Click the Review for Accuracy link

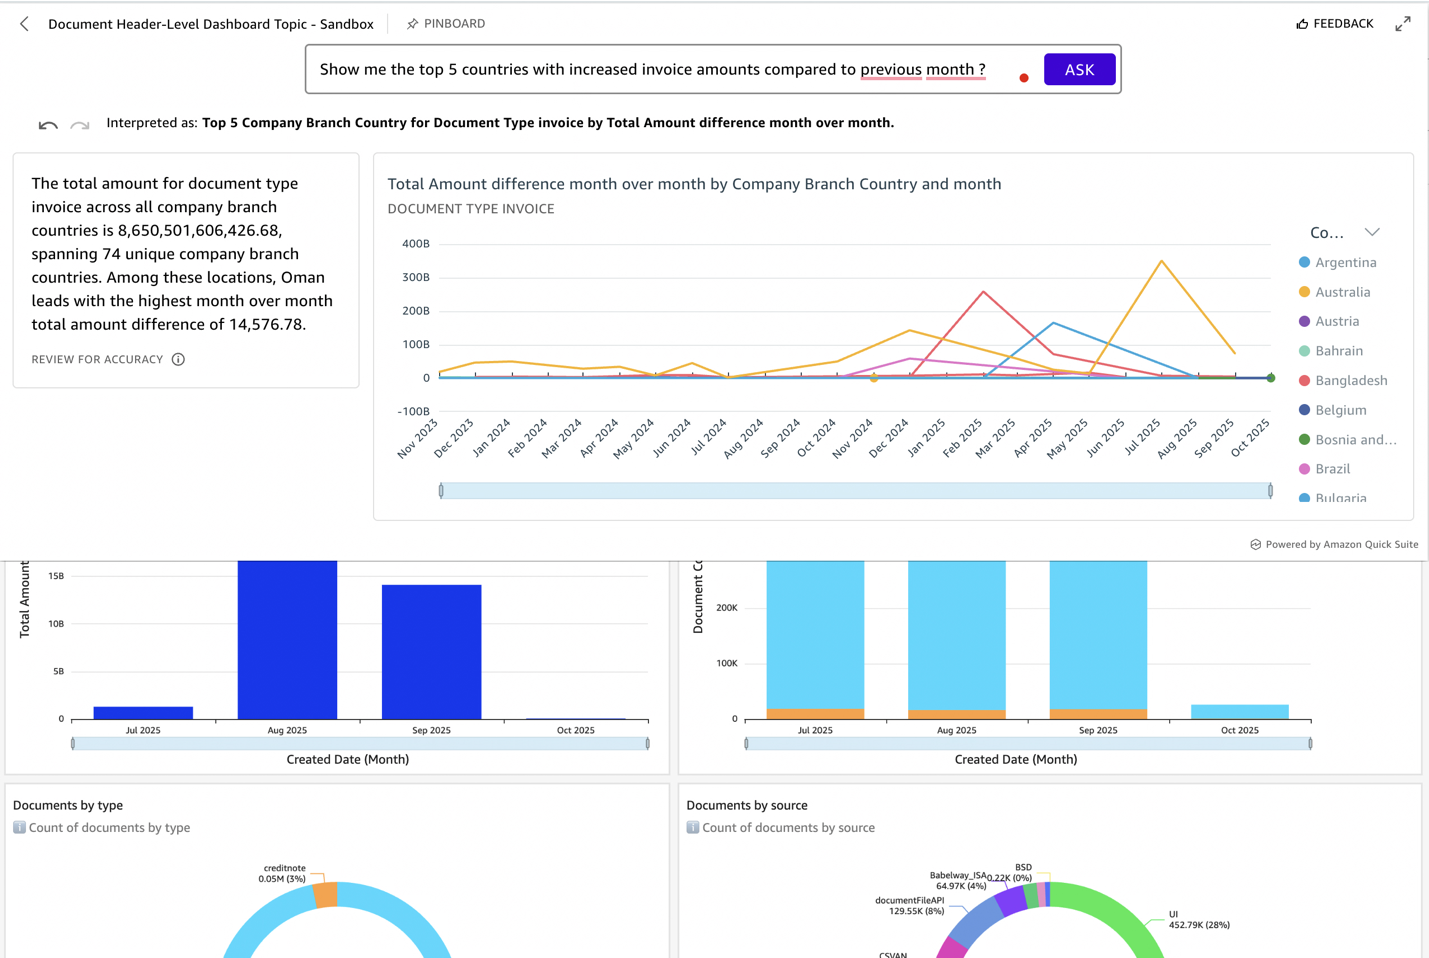tap(97, 360)
